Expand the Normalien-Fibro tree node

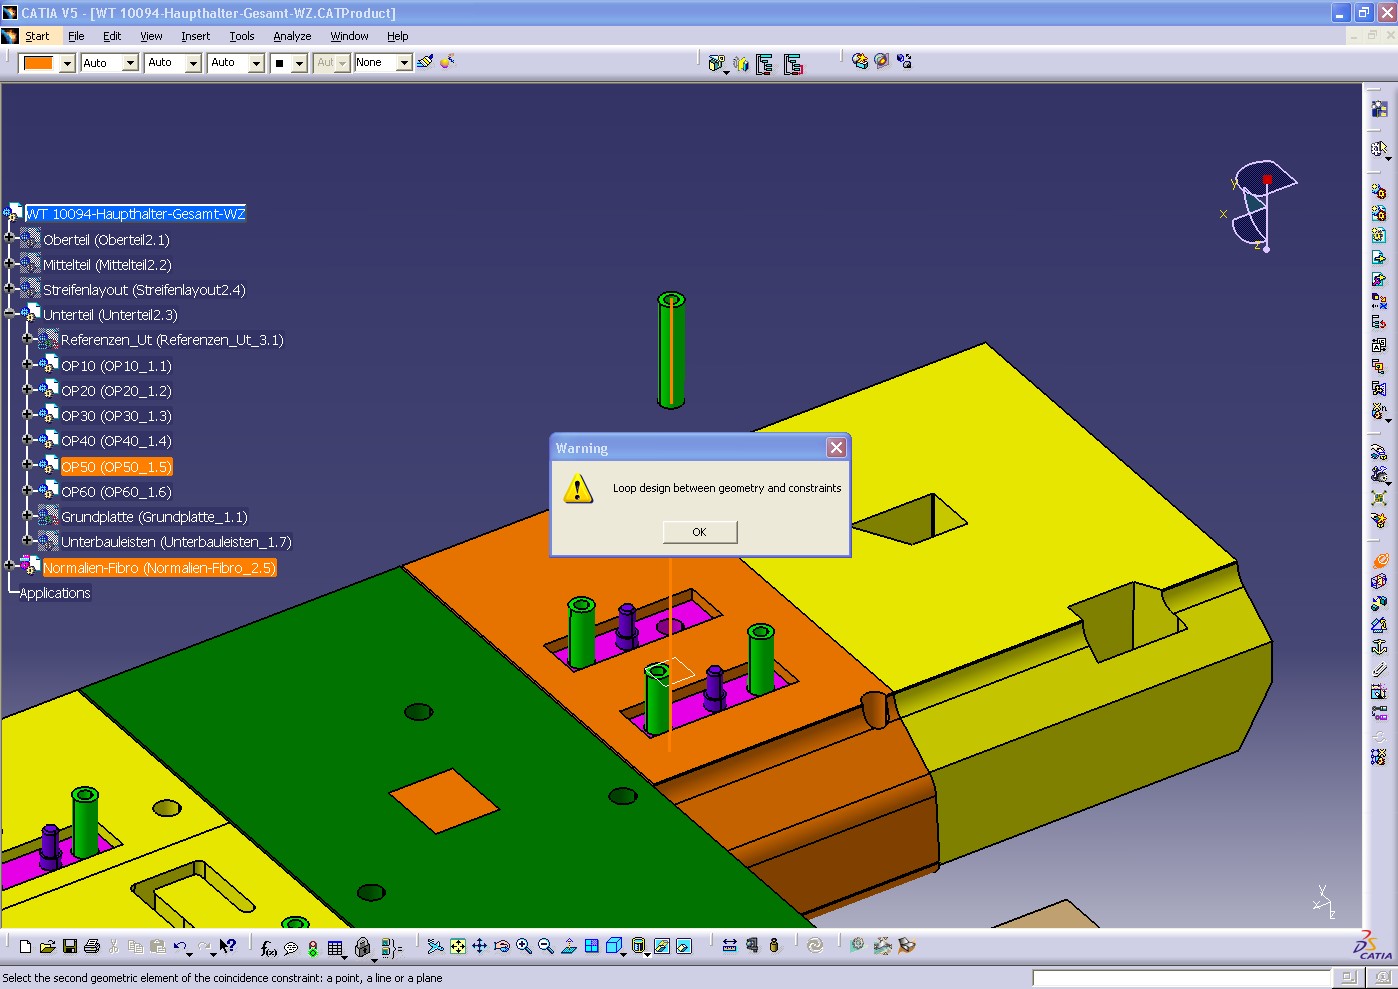(9, 567)
